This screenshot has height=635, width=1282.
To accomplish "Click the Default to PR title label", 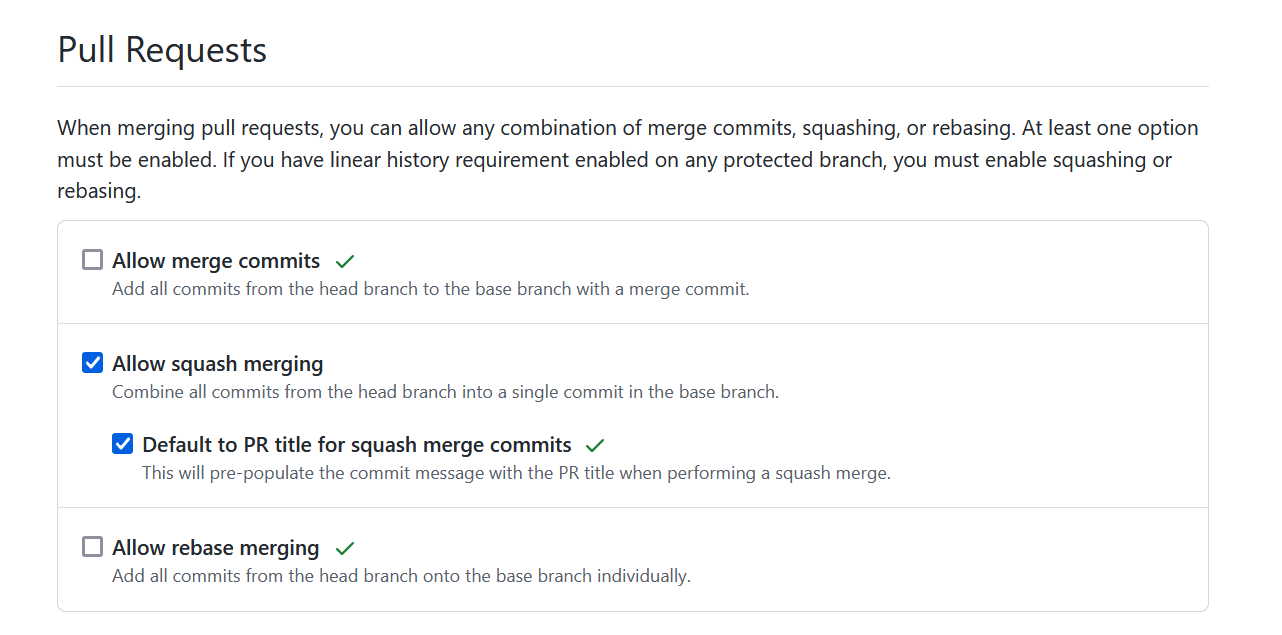I will point(357,443).
